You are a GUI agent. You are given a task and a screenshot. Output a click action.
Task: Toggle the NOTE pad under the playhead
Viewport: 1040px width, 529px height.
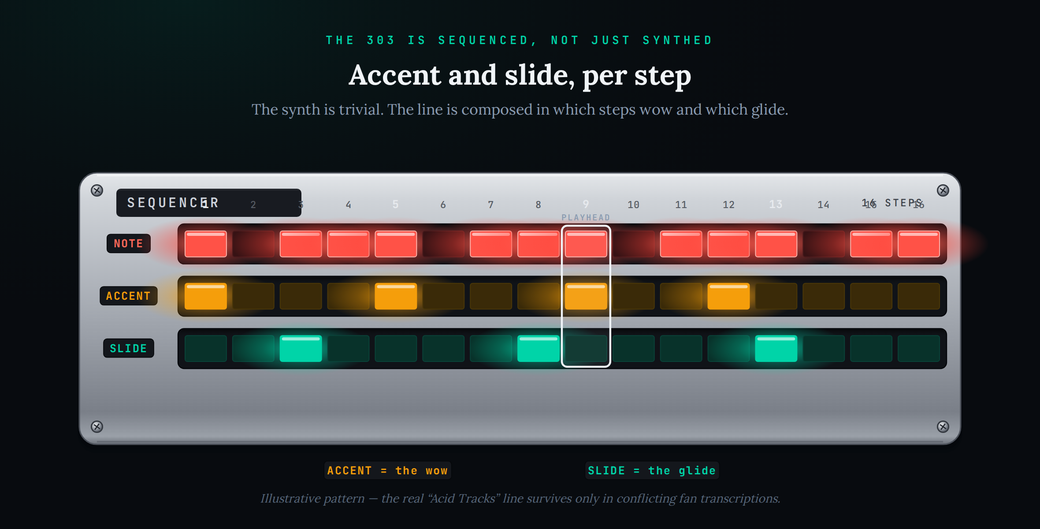[x=586, y=244]
